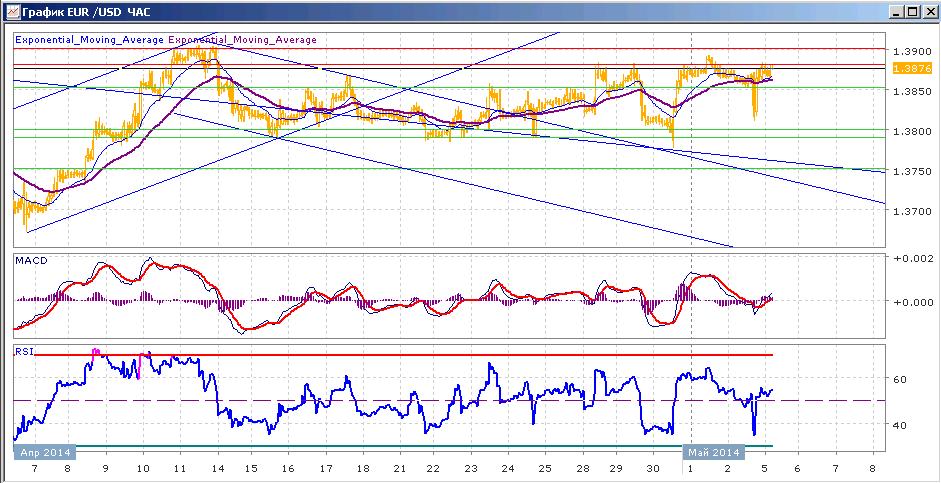Click date 23 on the time axis

pos(472,467)
